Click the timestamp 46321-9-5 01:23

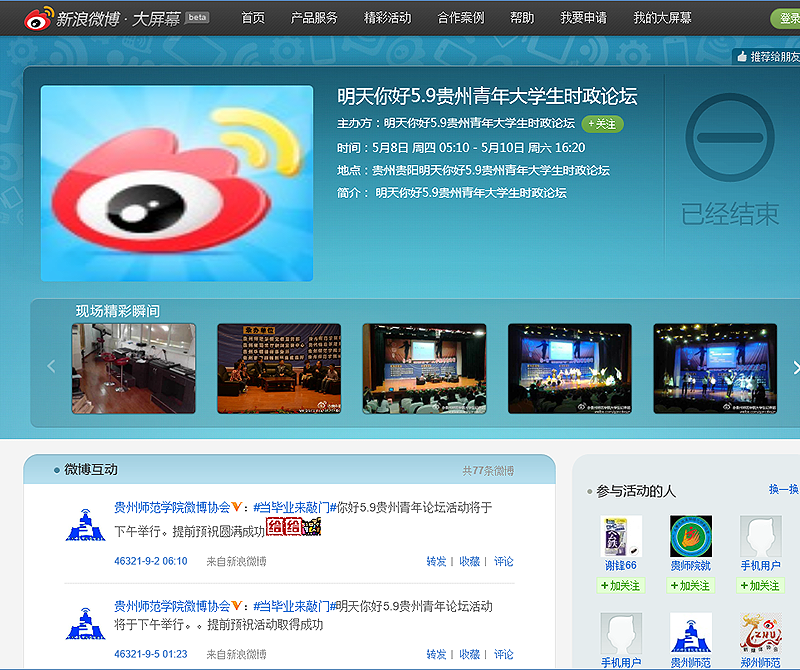[x=151, y=654]
